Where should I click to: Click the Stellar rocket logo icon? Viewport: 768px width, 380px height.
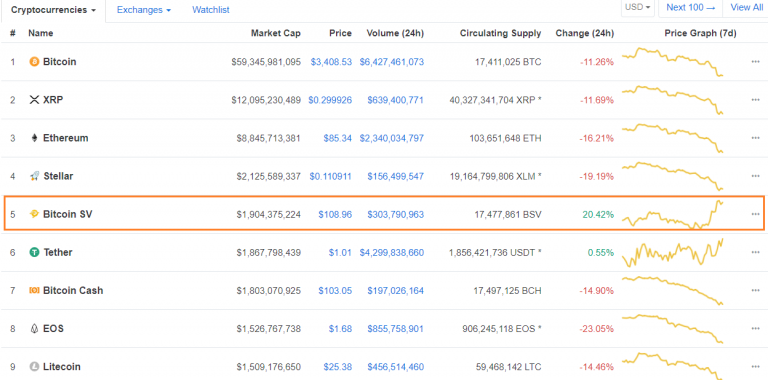pyautogui.click(x=34, y=176)
